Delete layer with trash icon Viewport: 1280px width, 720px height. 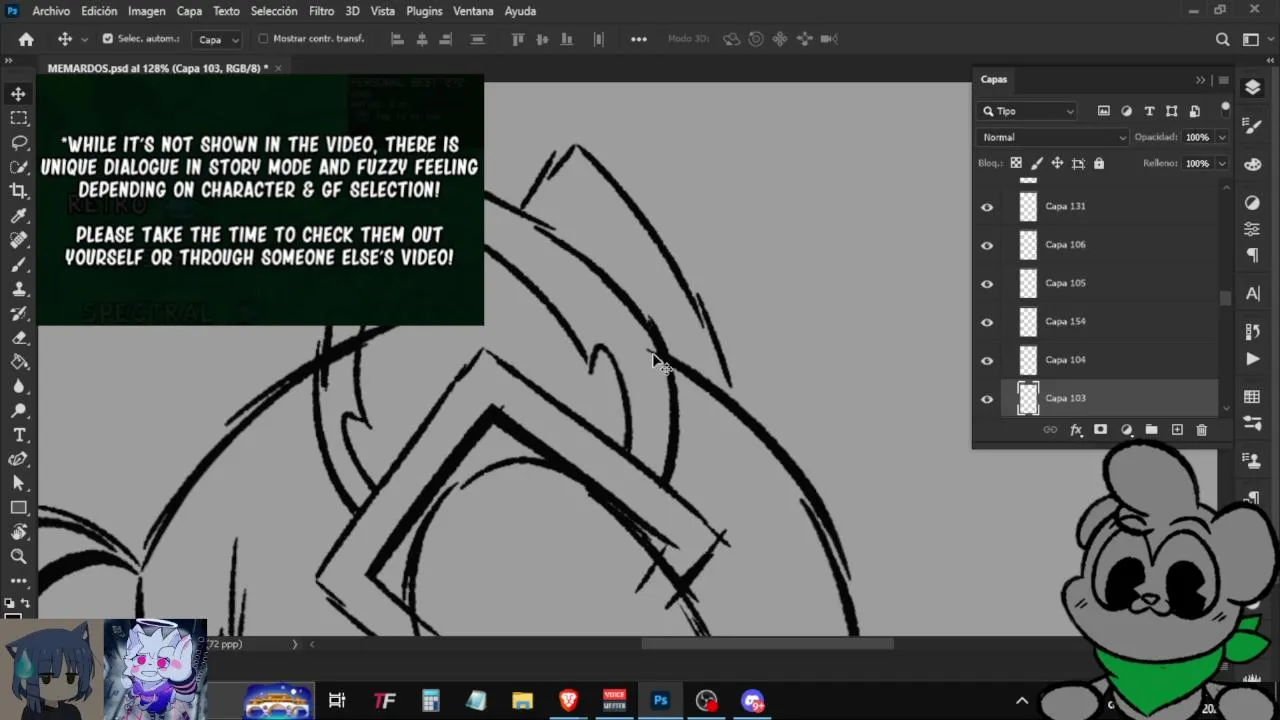(1201, 430)
